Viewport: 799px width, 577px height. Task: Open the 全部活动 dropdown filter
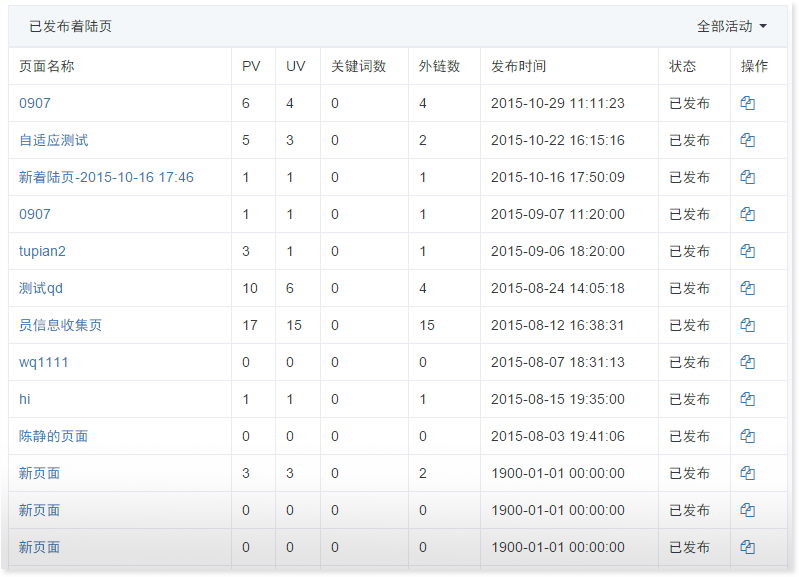(732, 27)
